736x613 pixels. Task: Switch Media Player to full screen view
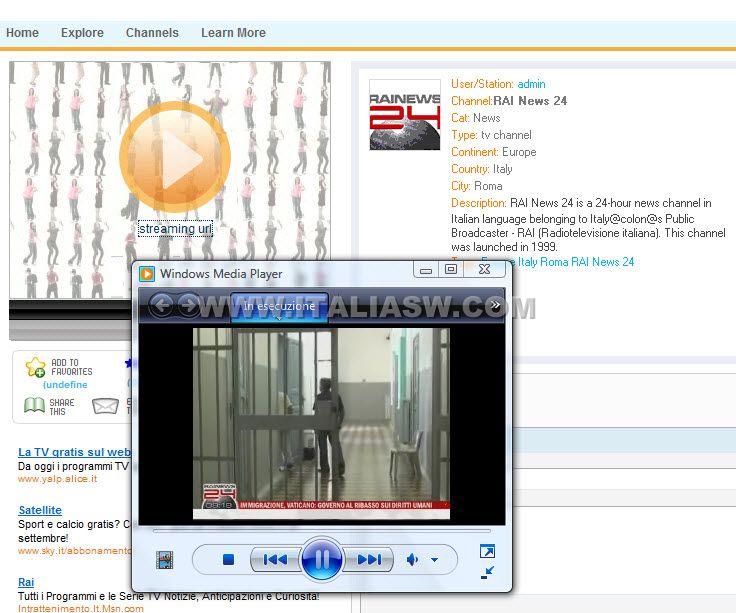pyautogui.click(x=487, y=552)
